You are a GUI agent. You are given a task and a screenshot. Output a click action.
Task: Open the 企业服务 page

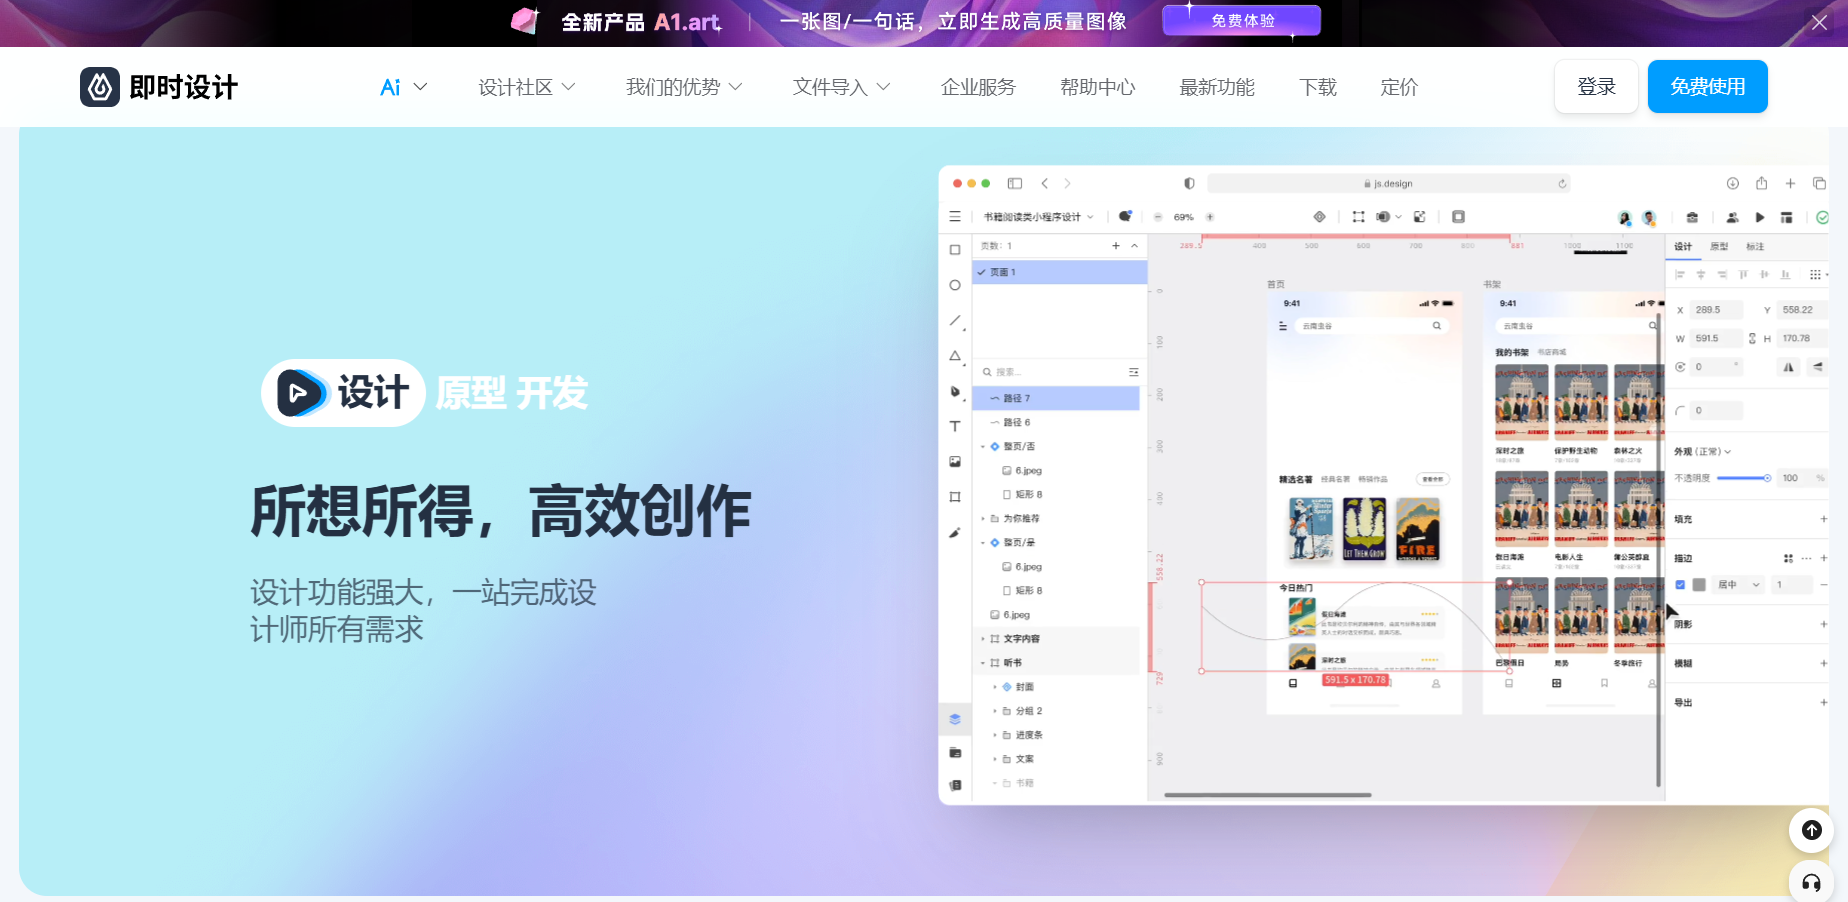[x=978, y=87]
